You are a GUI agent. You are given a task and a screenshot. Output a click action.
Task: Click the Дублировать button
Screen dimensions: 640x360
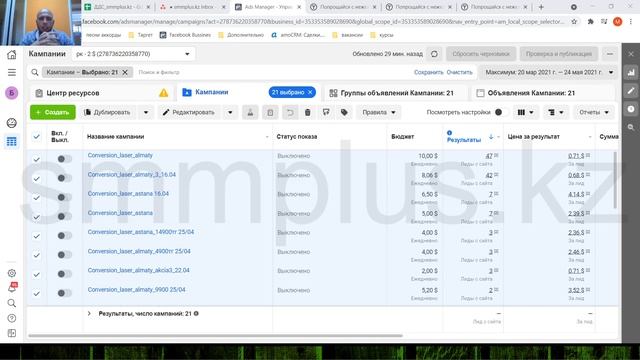(x=107, y=112)
